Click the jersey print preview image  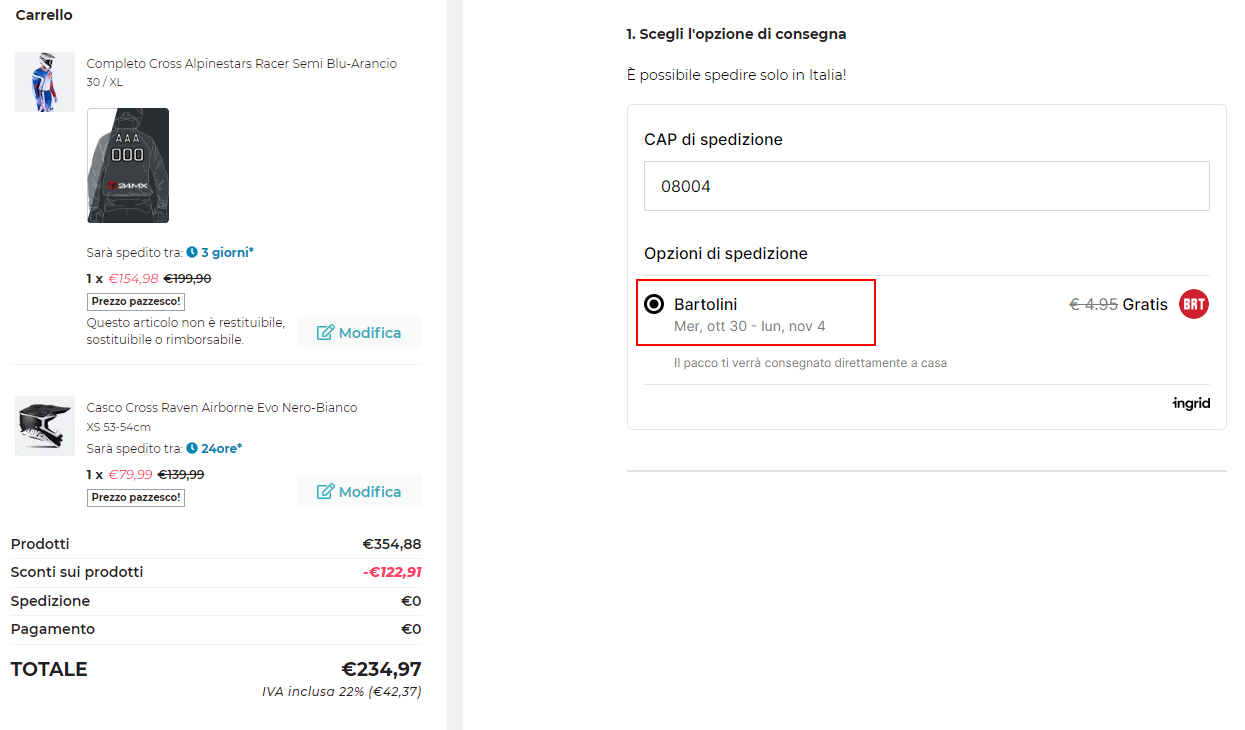(x=128, y=165)
